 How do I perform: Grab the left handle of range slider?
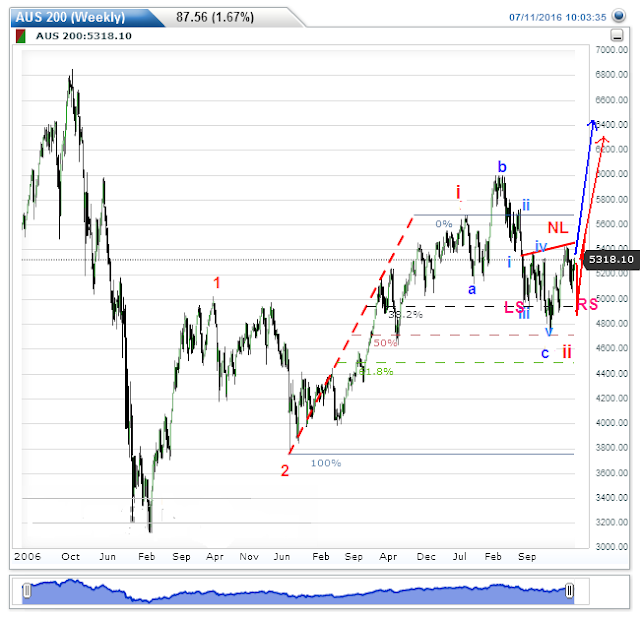pos(27,590)
